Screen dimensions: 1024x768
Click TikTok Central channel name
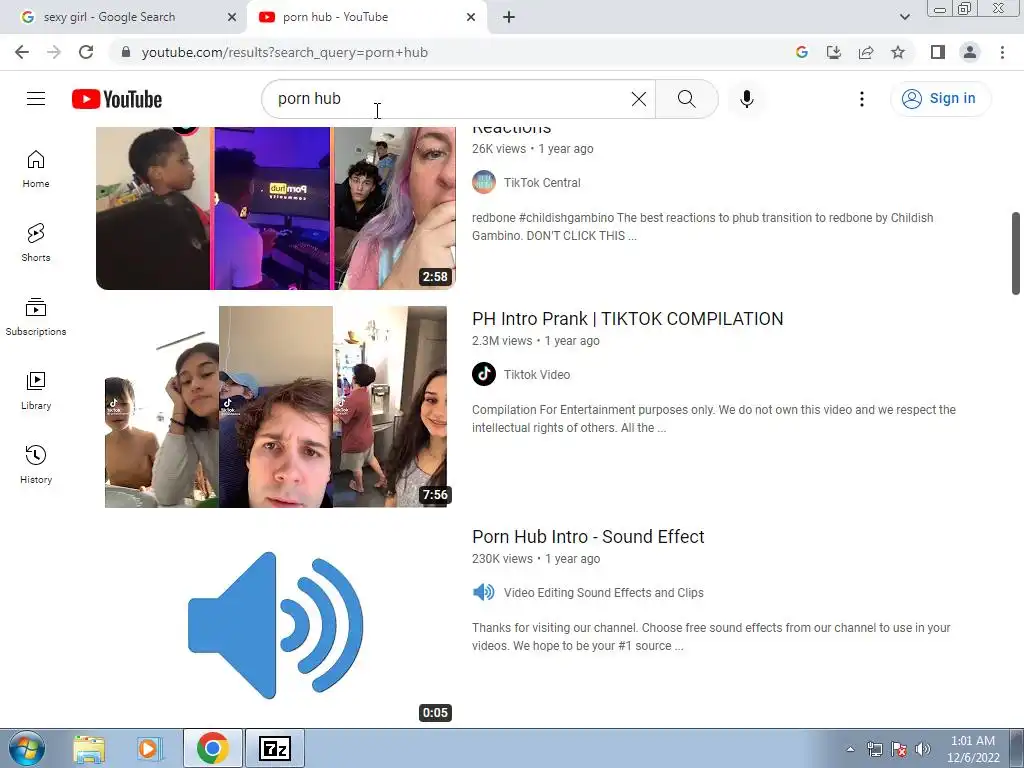[542, 183]
